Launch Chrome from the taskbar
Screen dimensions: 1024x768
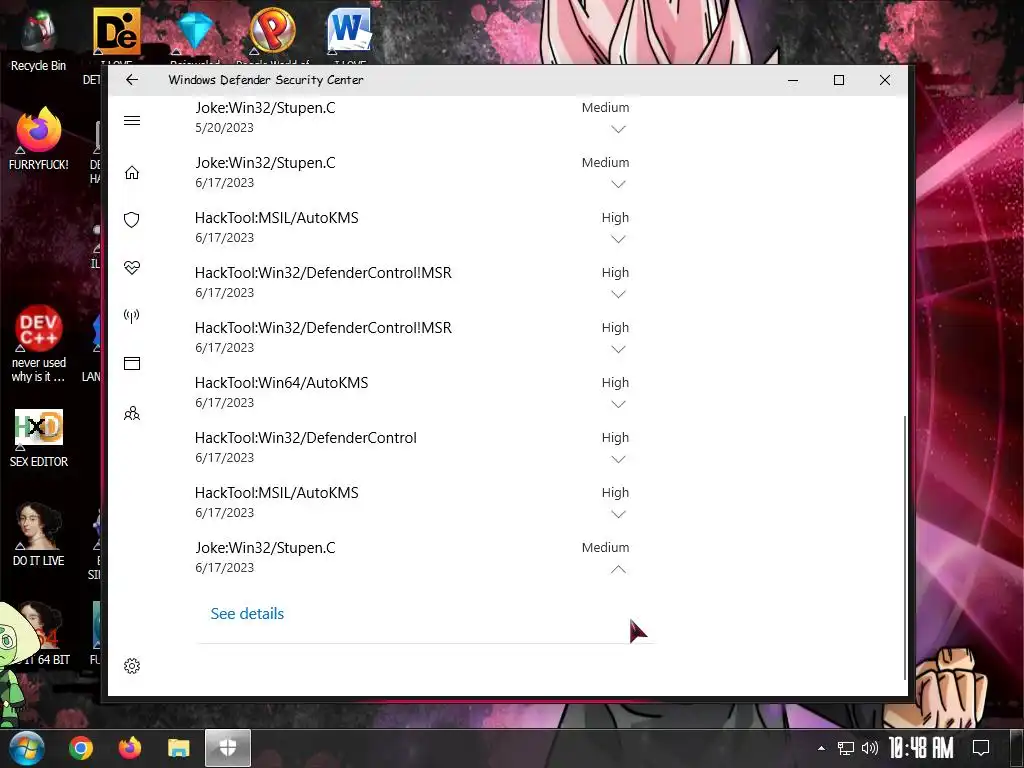coord(81,748)
